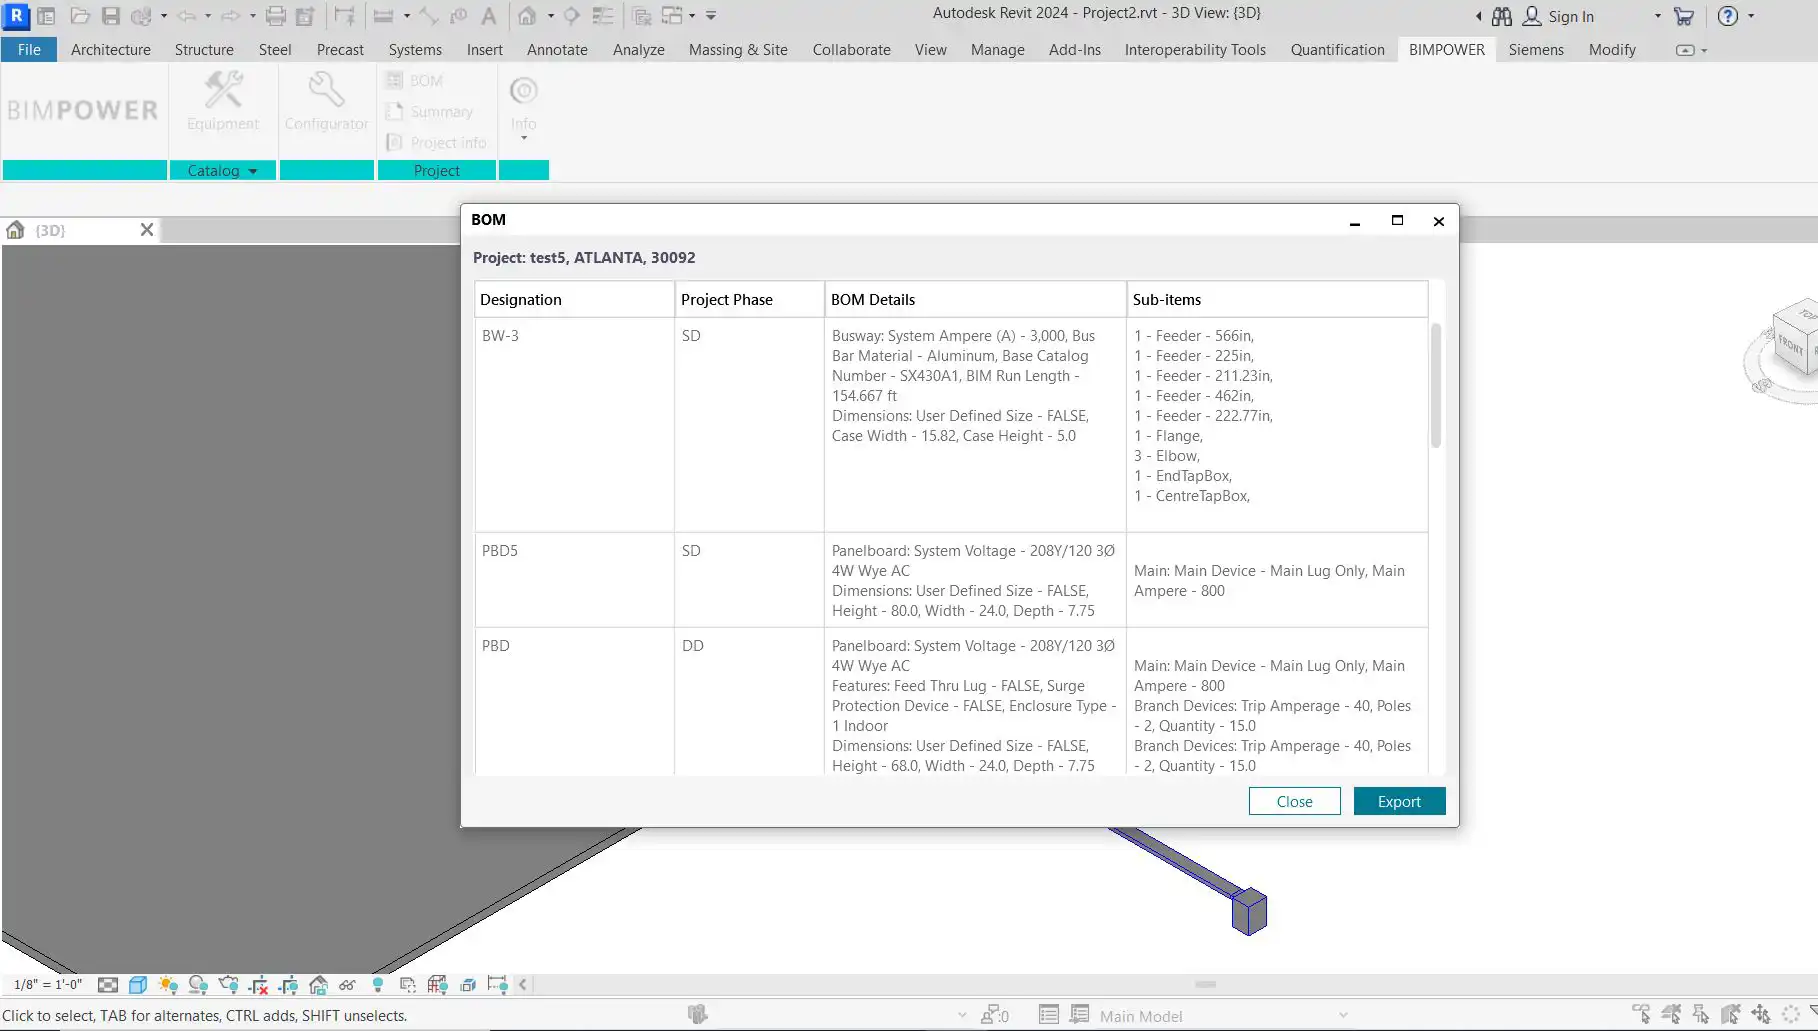Open the Systems ribbon tab

click(415, 50)
